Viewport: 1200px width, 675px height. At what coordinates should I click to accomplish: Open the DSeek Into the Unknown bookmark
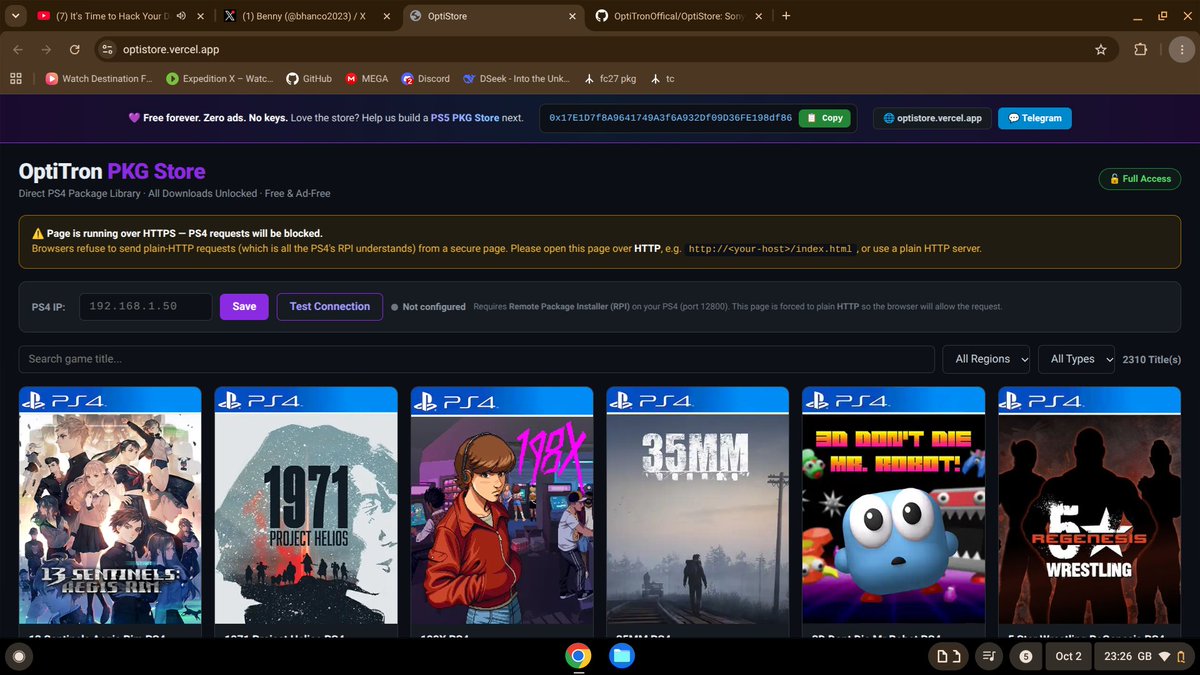coord(516,78)
